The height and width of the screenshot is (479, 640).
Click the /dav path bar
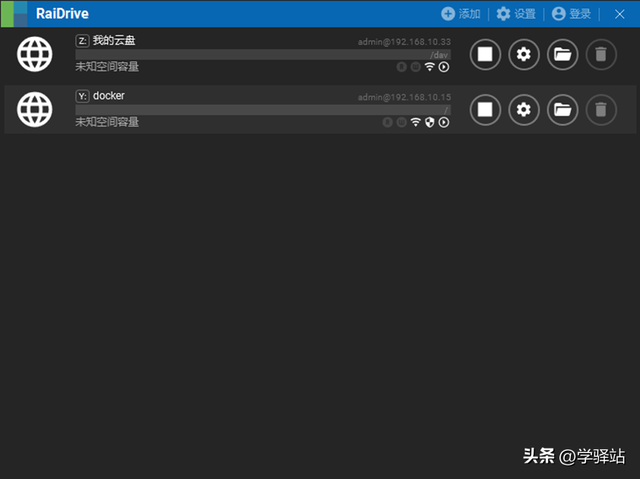[263, 55]
